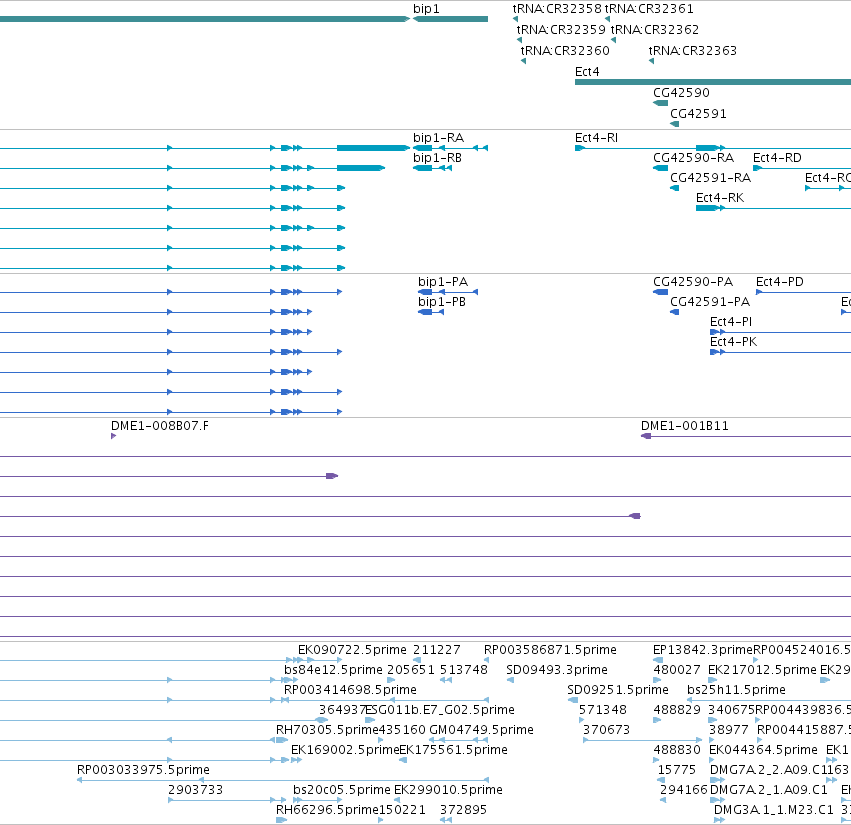Open the tRNA:CR32359 feature label
The image size is (851, 825).
[x=561, y=29]
